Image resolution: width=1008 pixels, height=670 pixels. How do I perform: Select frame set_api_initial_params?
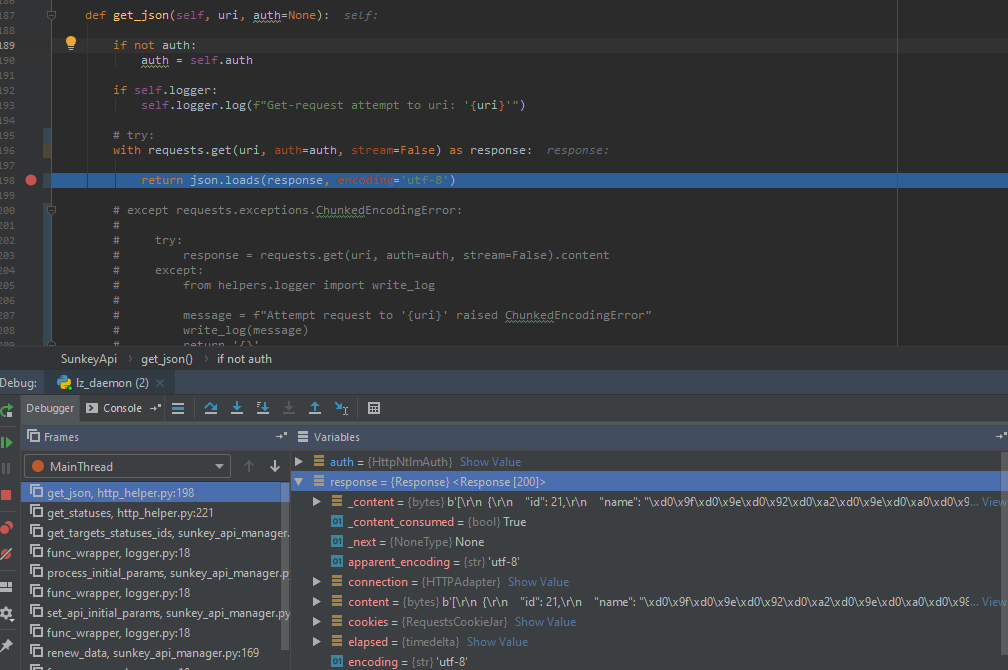(x=154, y=613)
